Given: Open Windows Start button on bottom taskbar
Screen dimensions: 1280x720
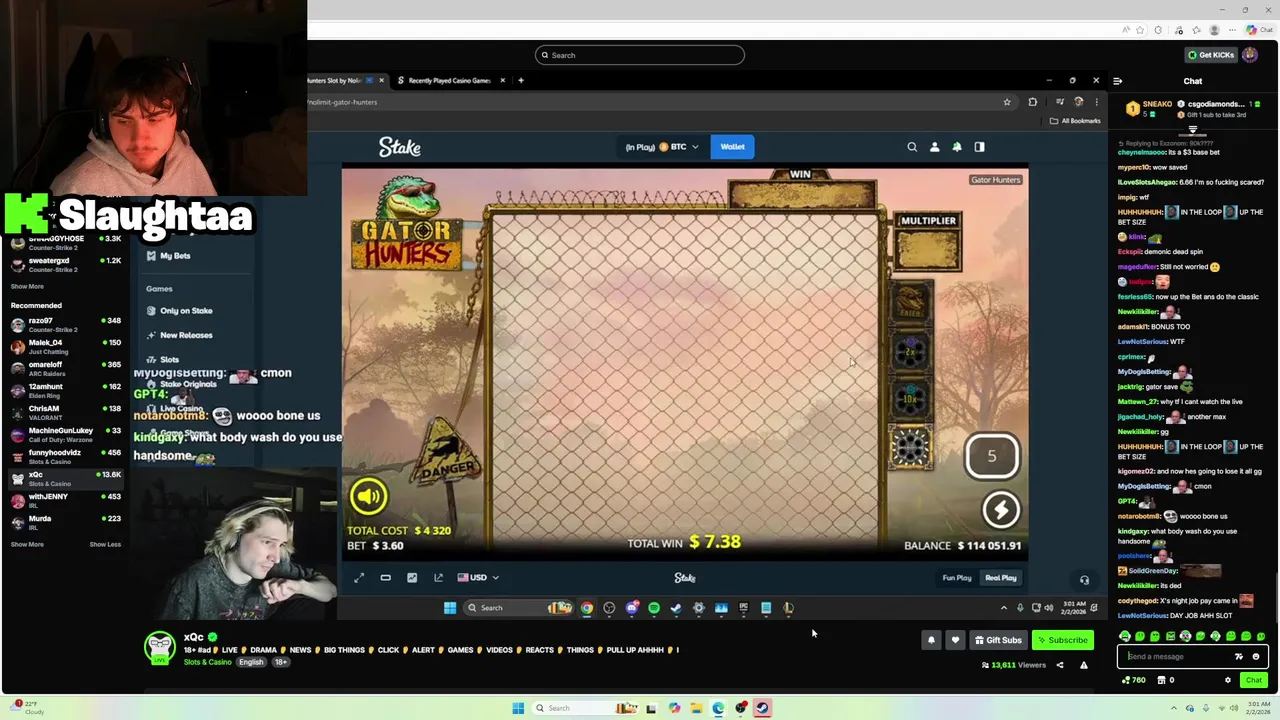Looking at the screenshot, I should point(518,708).
